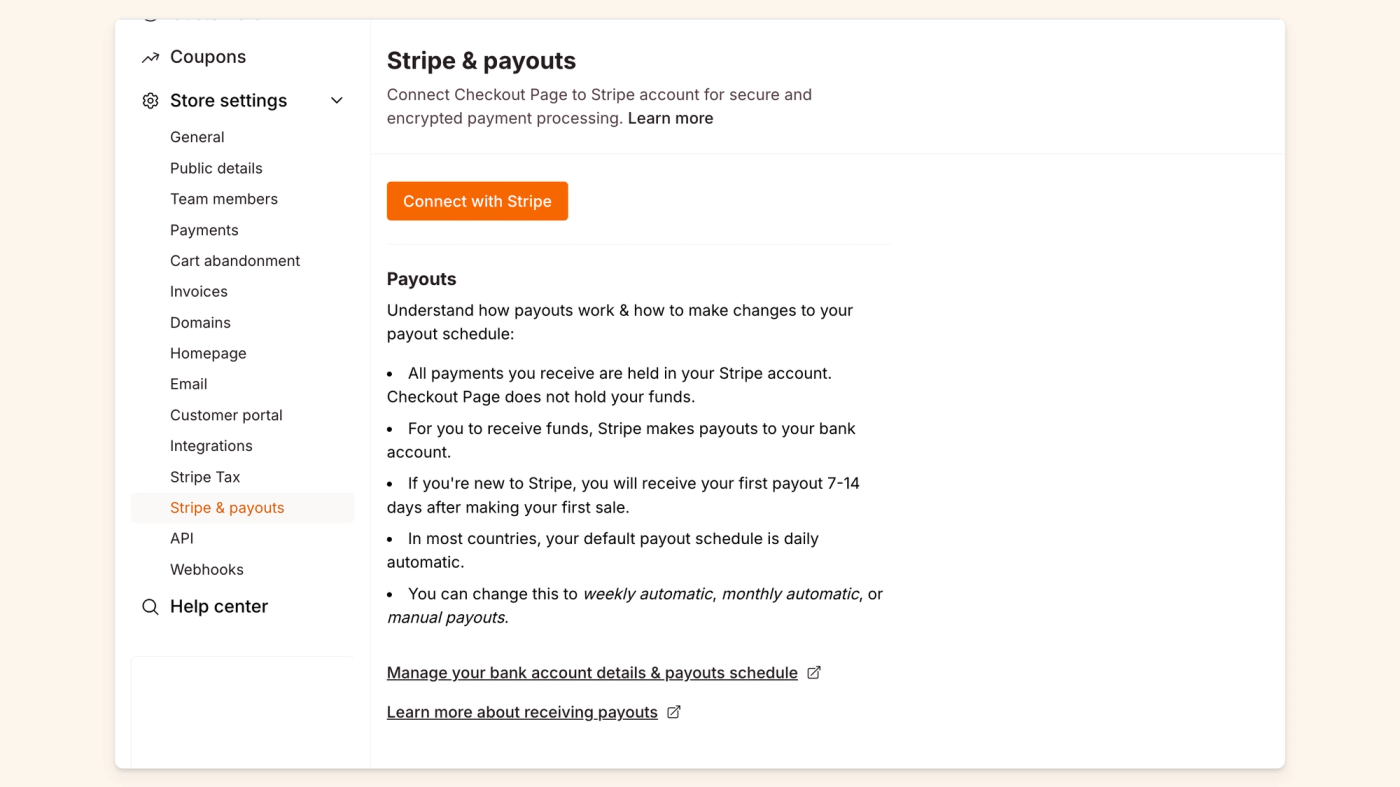1400x787 pixels.
Task: Open the Payments settings section
Action: pyautogui.click(x=204, y=230)
